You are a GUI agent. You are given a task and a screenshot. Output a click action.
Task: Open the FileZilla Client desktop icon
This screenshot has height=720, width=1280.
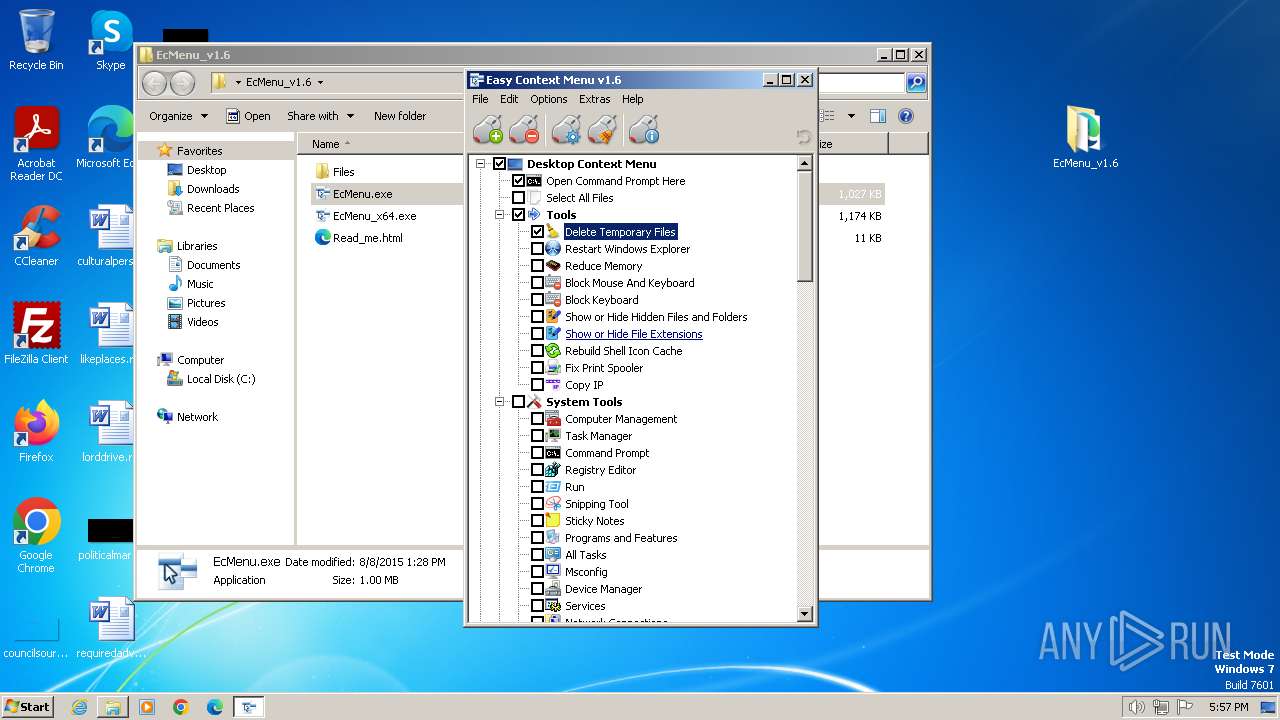[36, 334]
